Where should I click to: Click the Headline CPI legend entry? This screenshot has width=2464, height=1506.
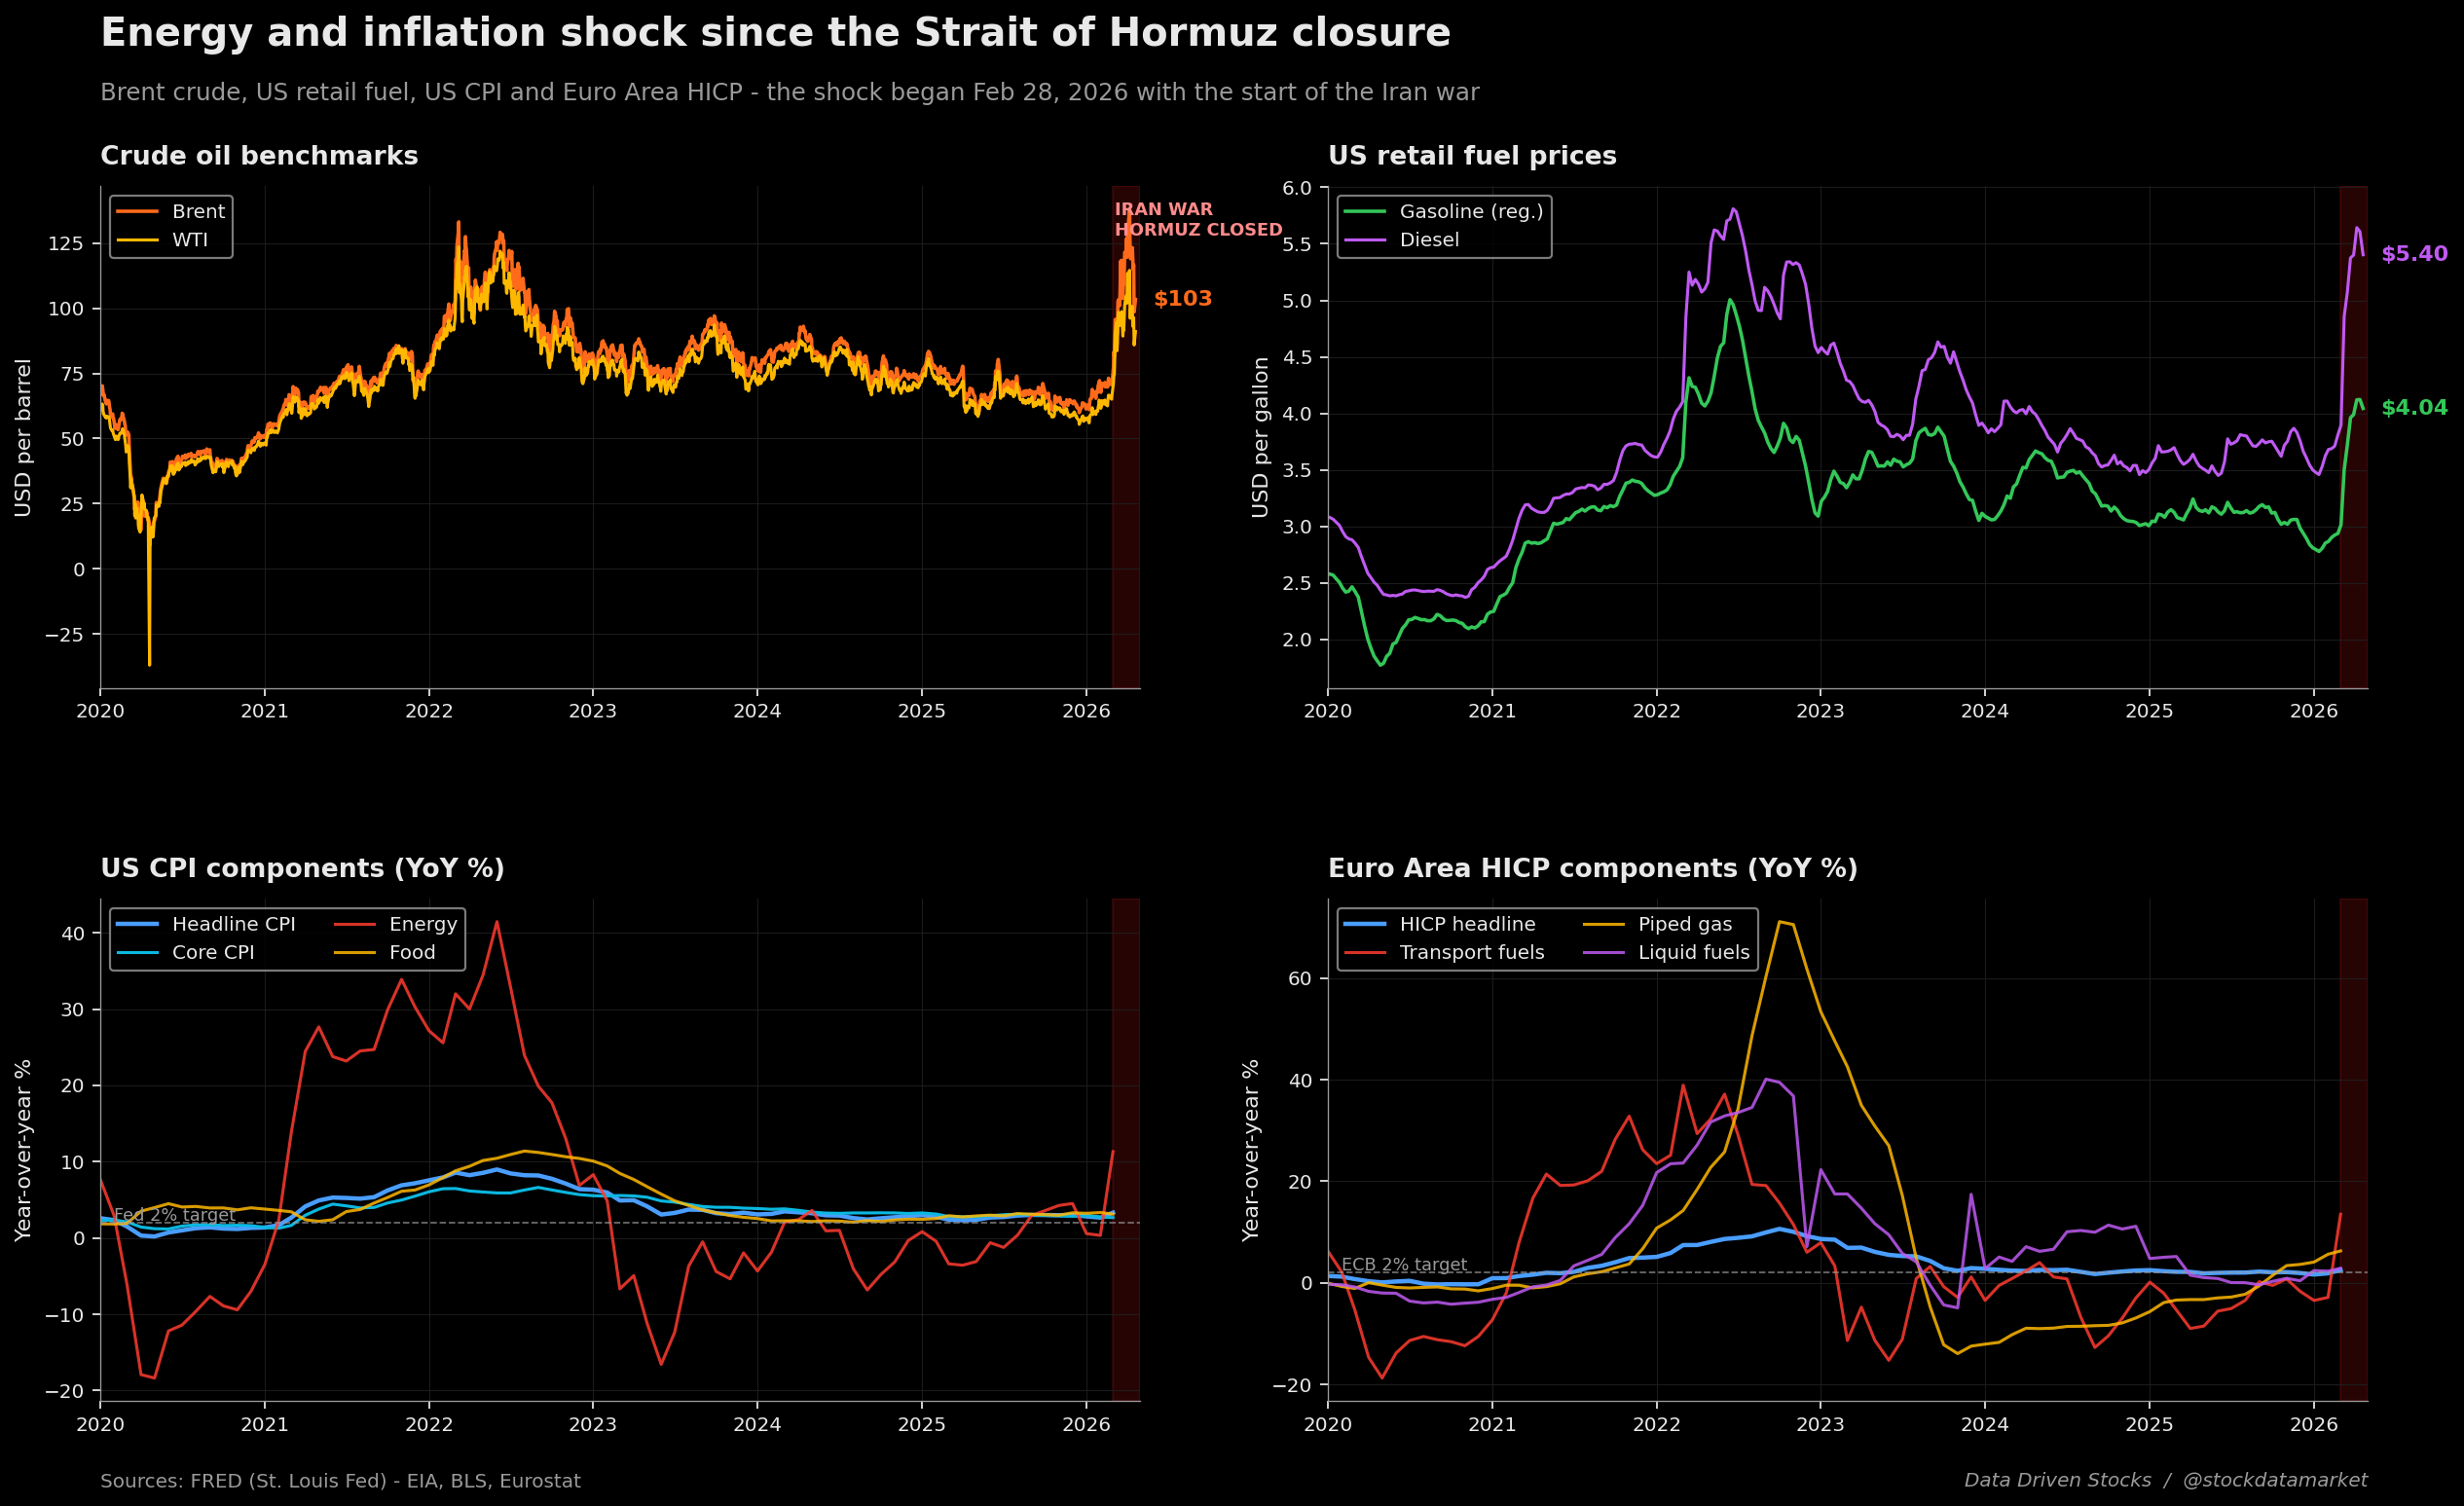point(233,924)
